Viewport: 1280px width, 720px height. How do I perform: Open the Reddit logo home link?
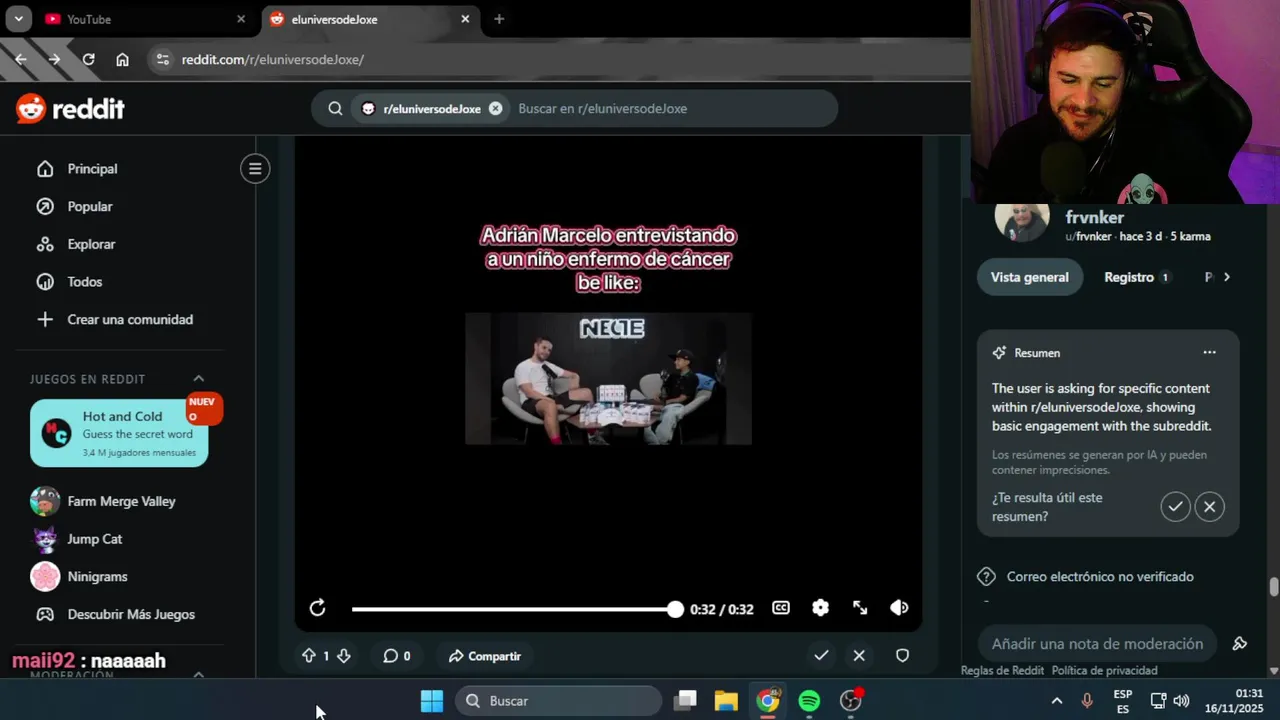[x=70, y=108]
